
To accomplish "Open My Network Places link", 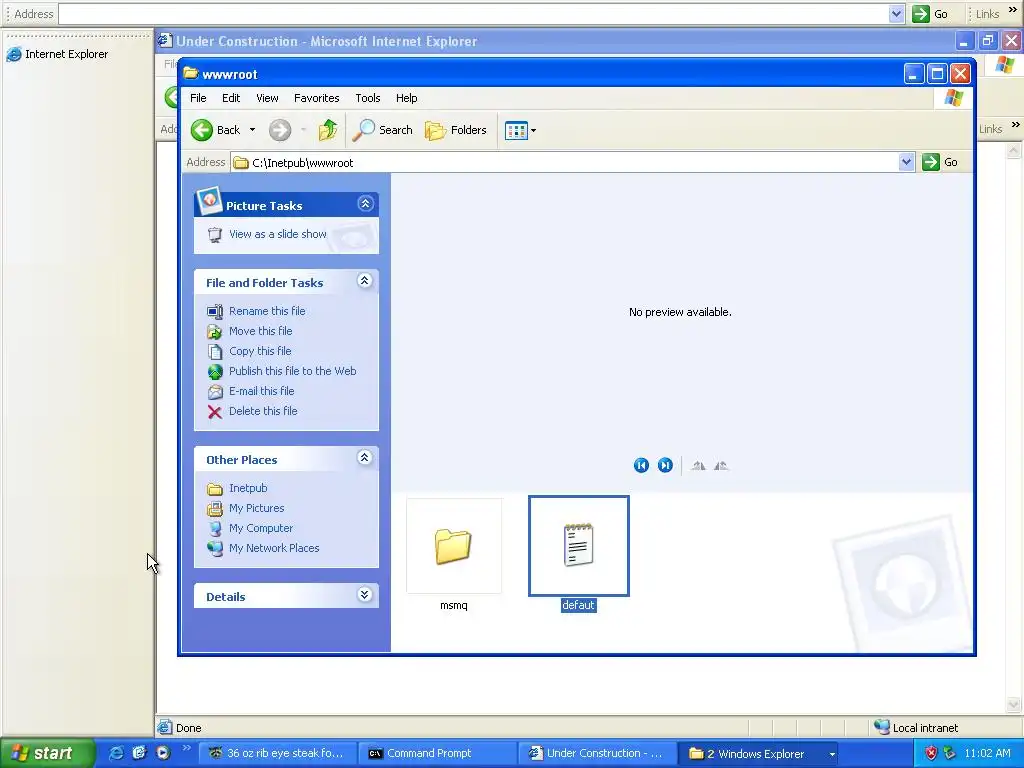I will 274,548.
